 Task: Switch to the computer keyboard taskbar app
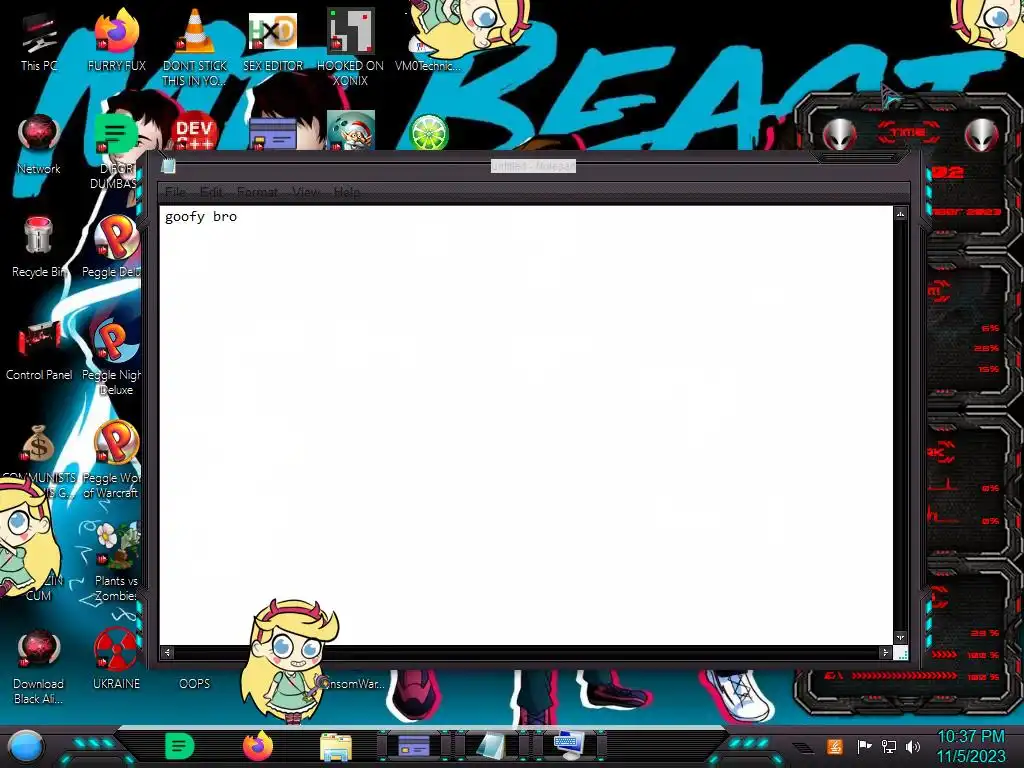pyautogui.click(x=569, y=746)
